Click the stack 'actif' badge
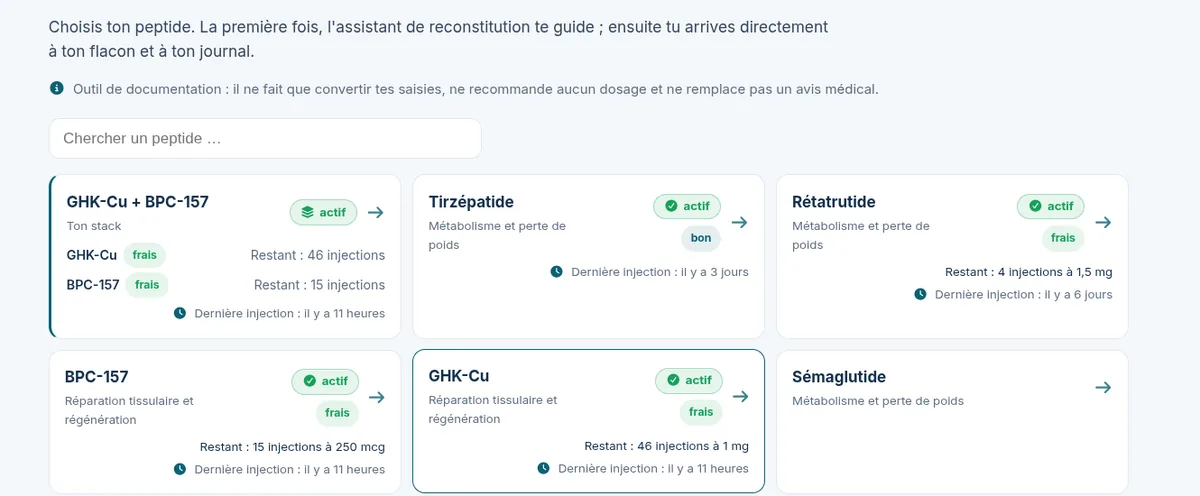 point(324,212)
